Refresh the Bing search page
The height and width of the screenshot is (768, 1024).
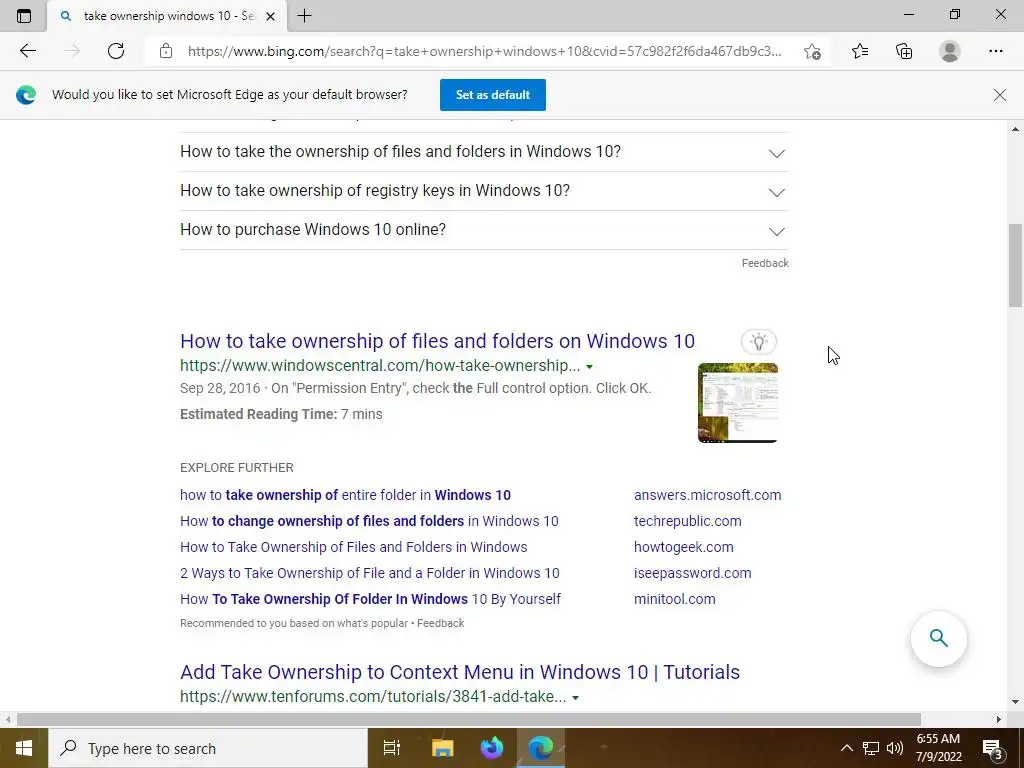(116, 51)
